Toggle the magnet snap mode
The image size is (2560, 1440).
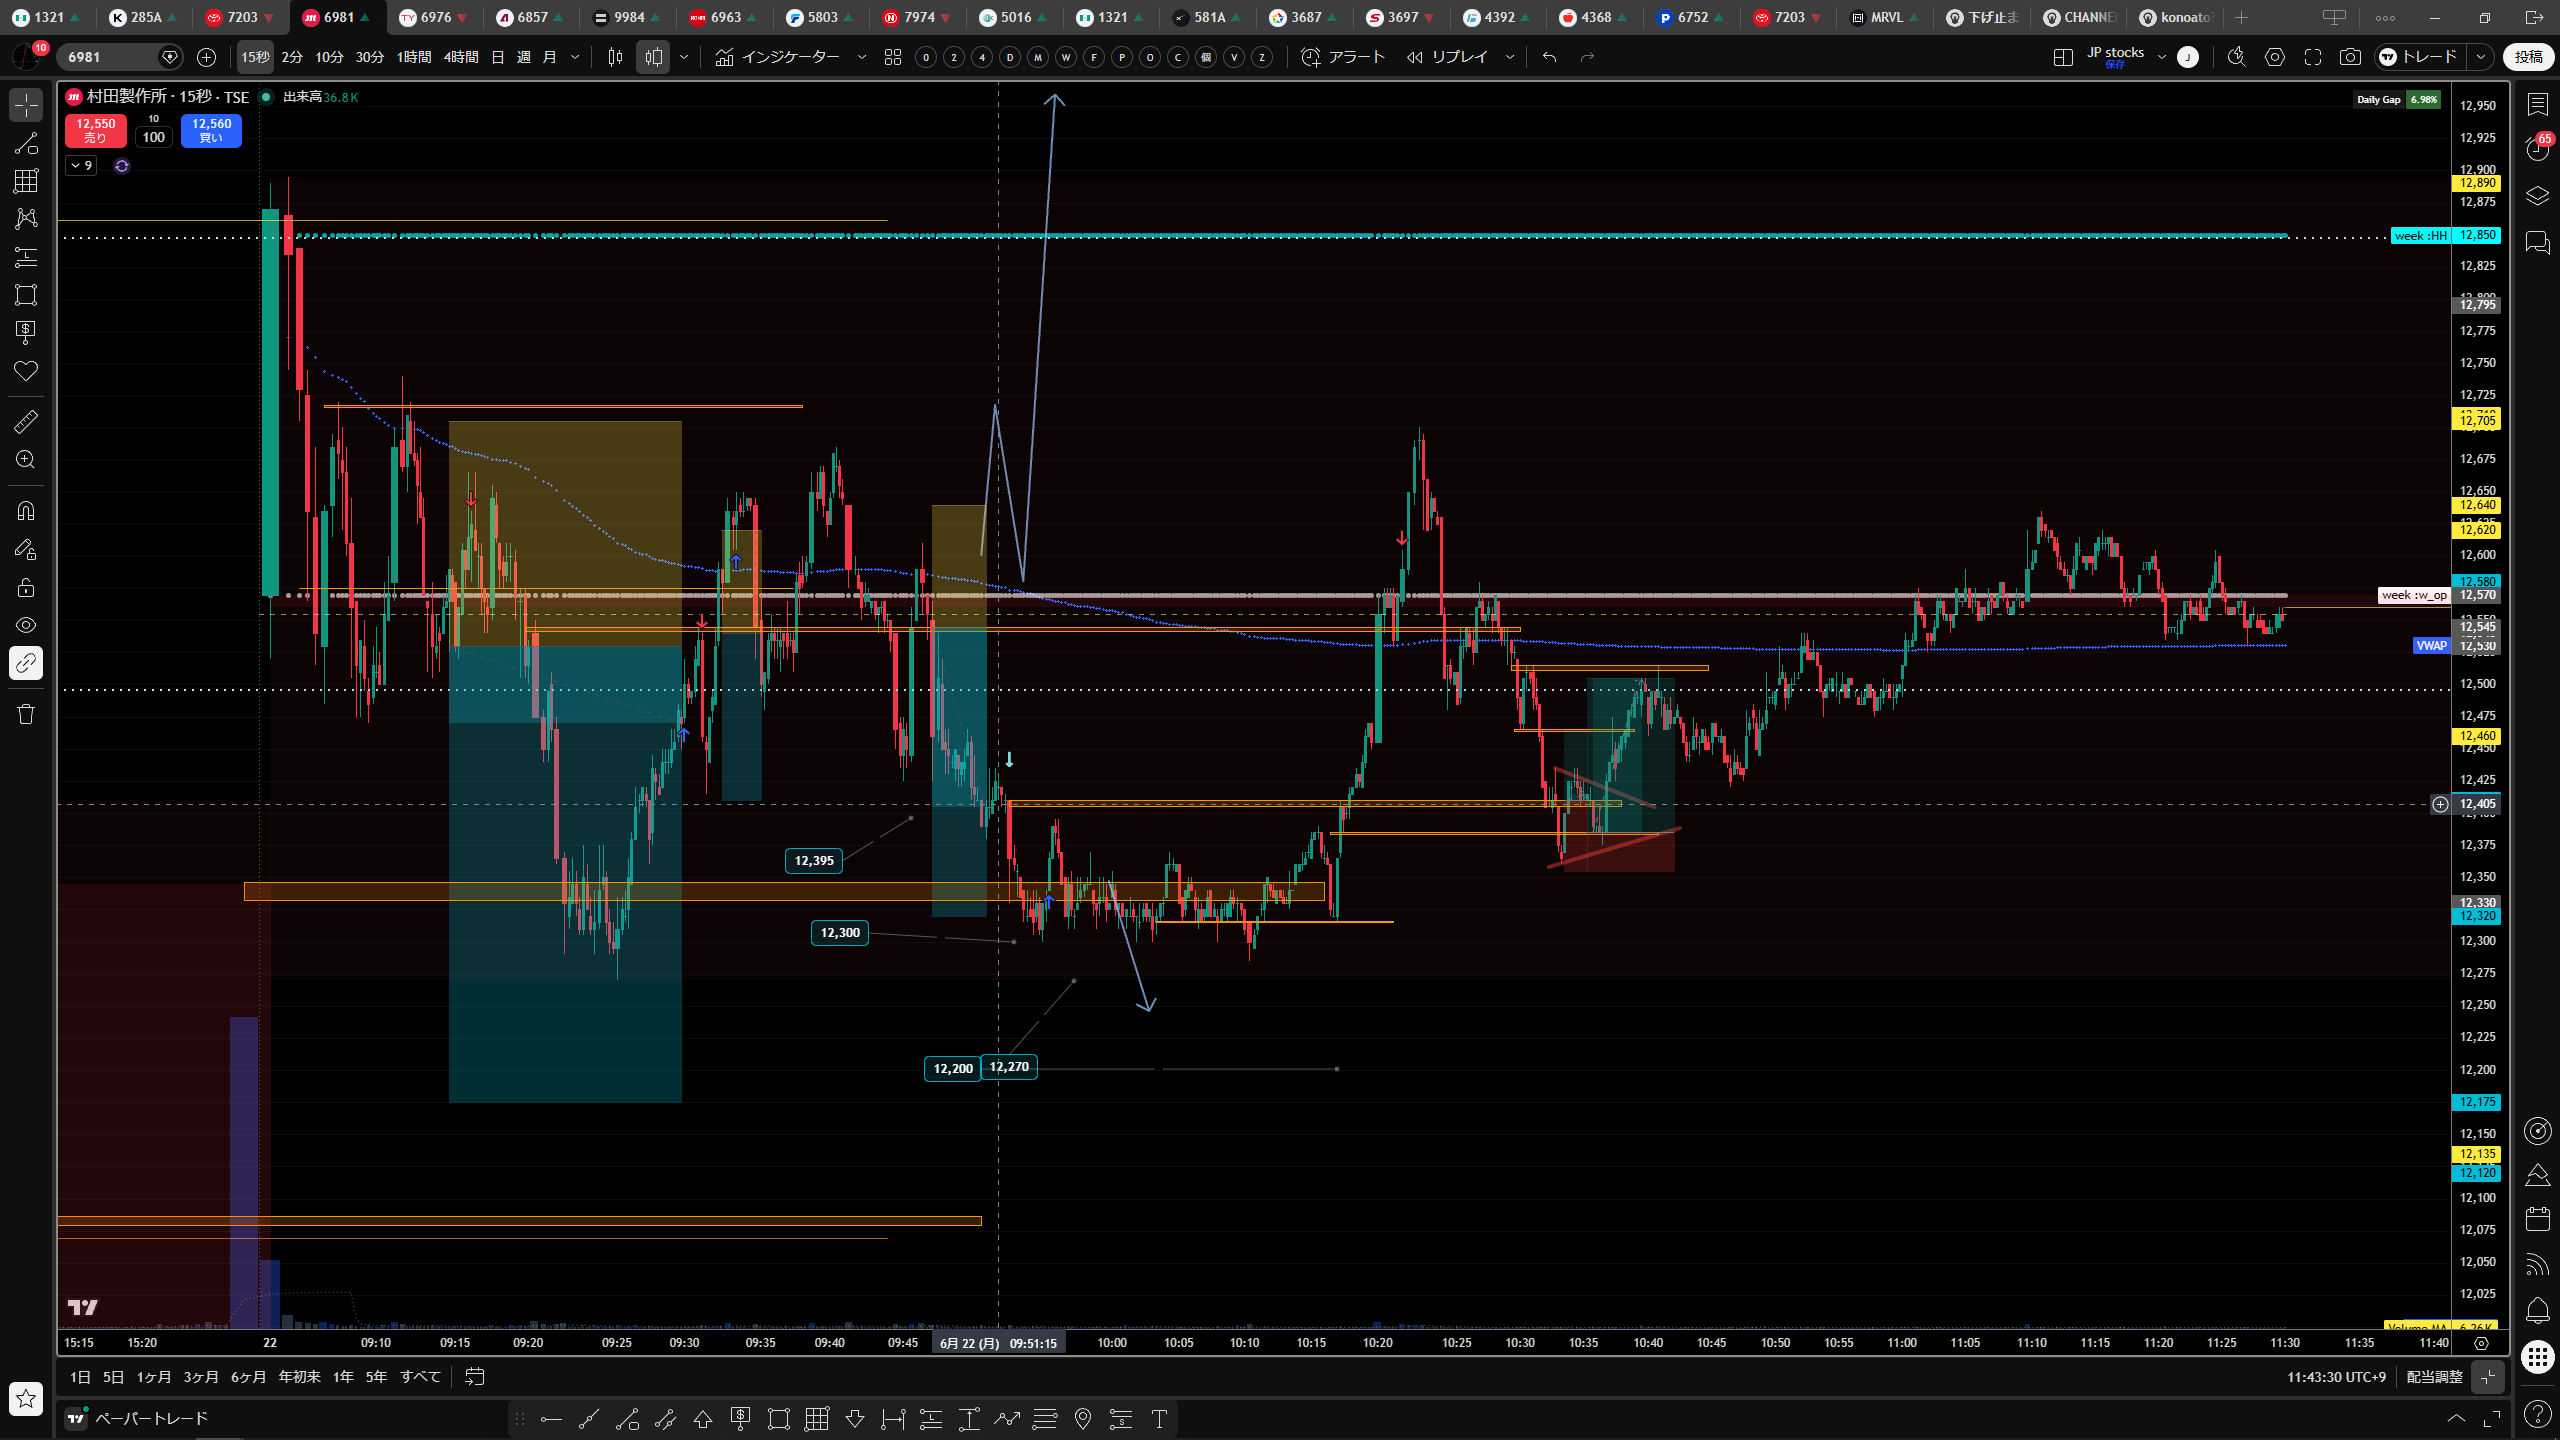(x=26, y=511)
